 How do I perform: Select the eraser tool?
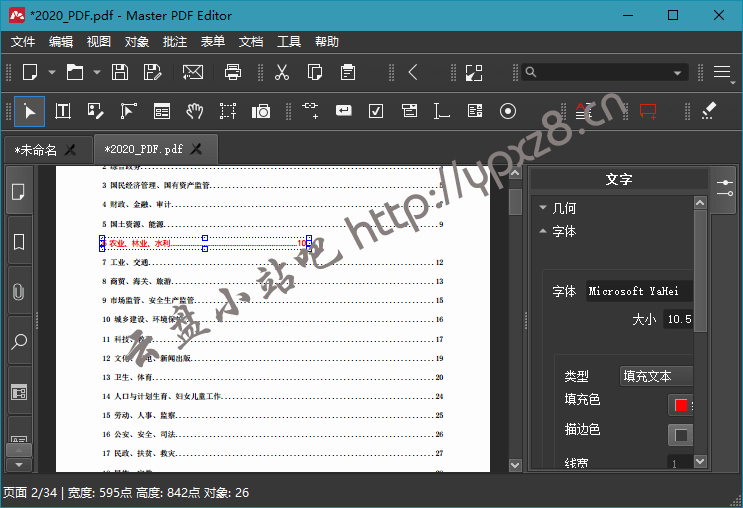708,111
